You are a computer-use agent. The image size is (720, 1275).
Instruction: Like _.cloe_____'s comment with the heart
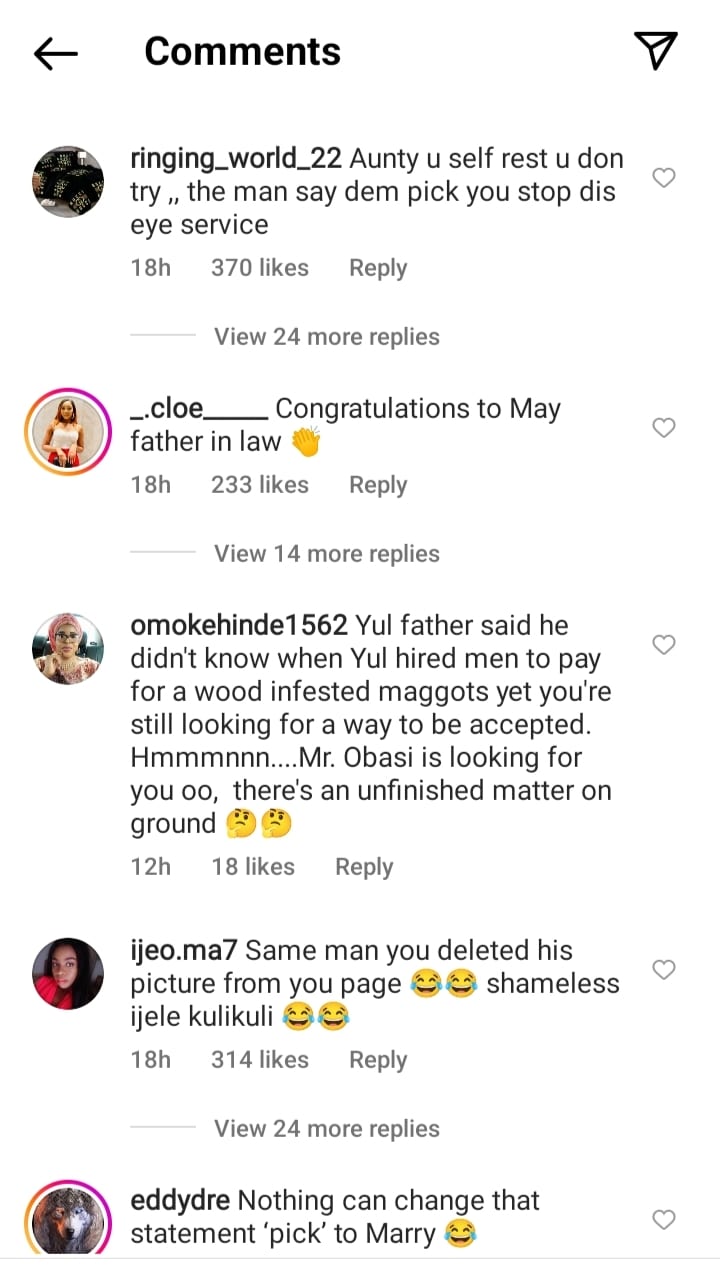tap(664, 428)
